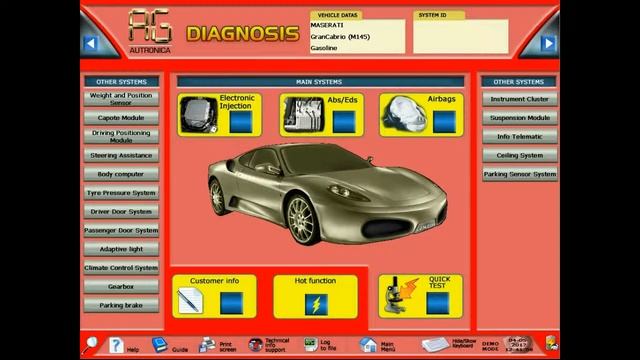Click the DEMO MODE label
The image size is (640, 360).
(490, 347)
